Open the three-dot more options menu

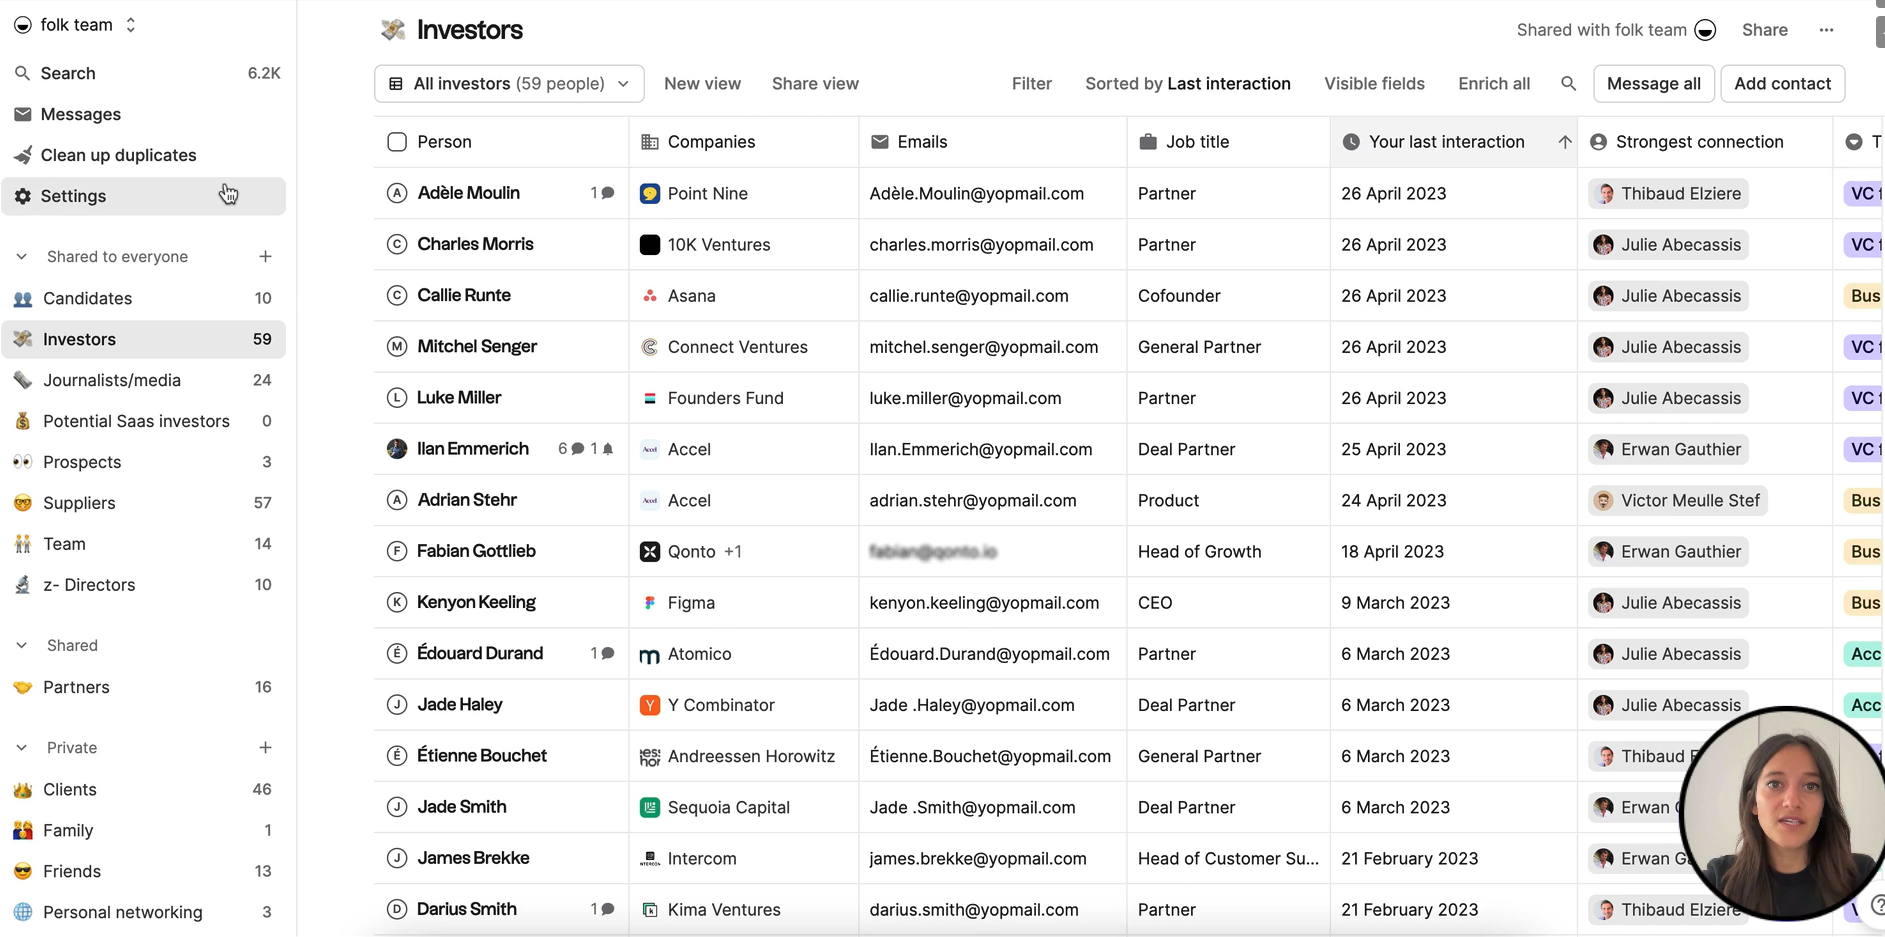click(x=1826, y=30)
